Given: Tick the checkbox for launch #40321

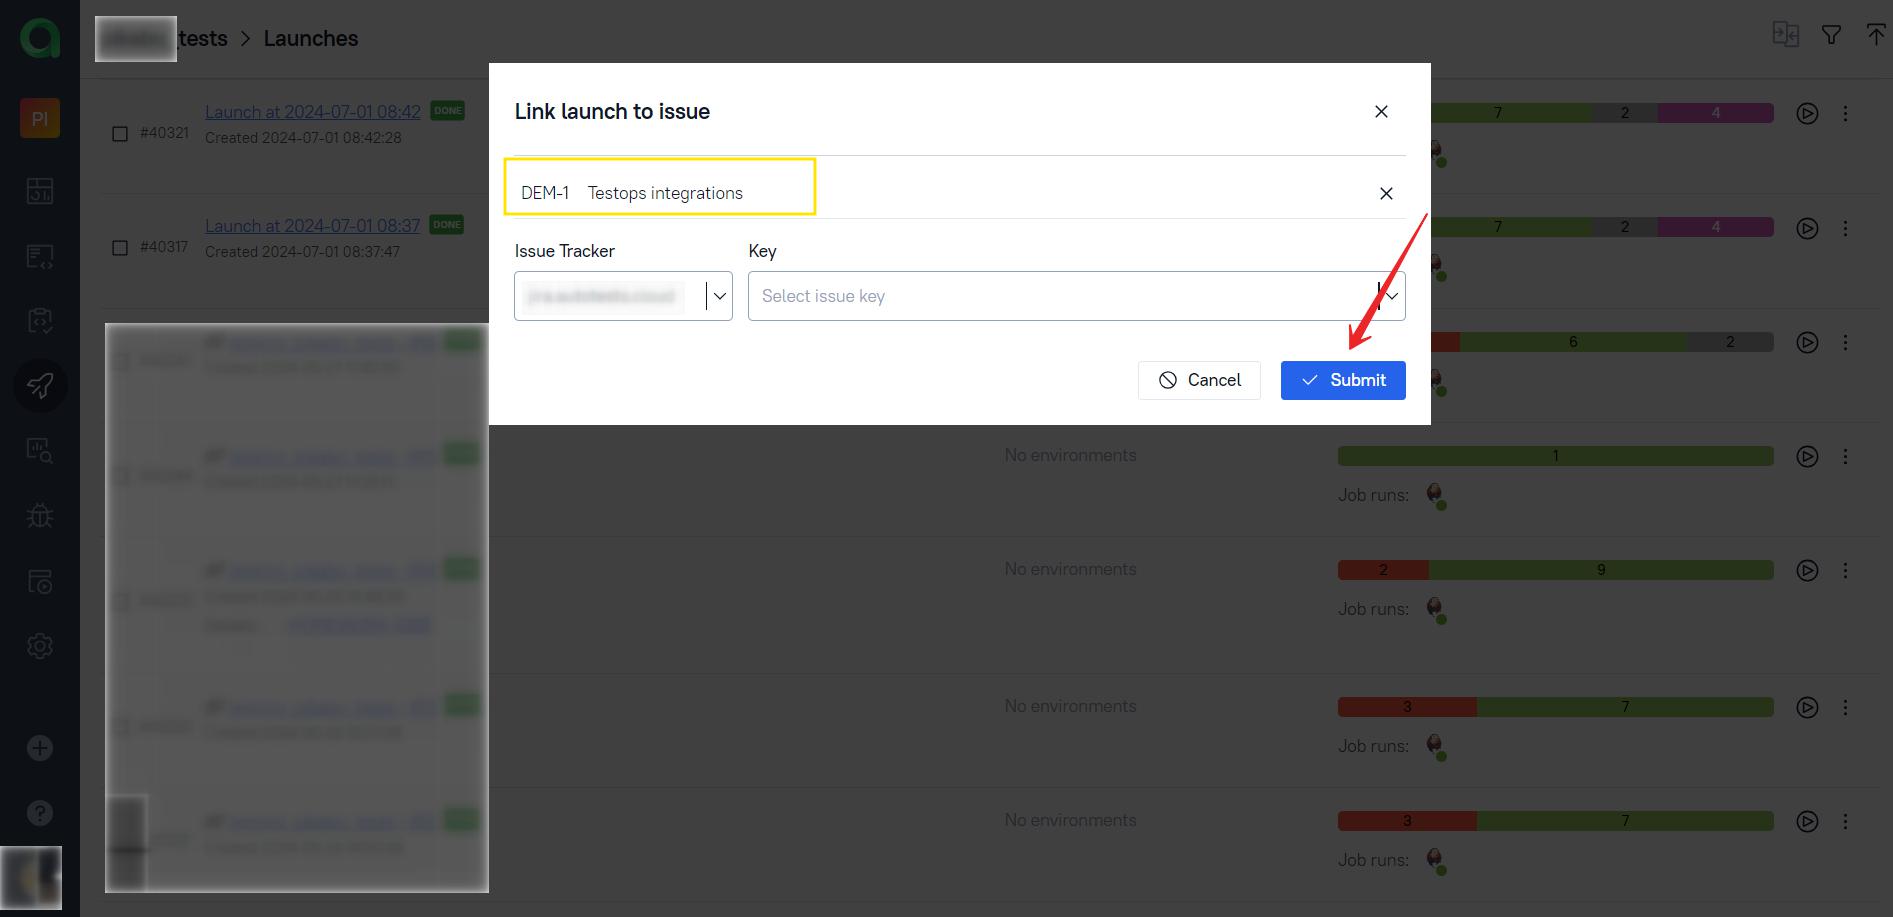Looking at the screenshot, I should [x=120, y=133].
